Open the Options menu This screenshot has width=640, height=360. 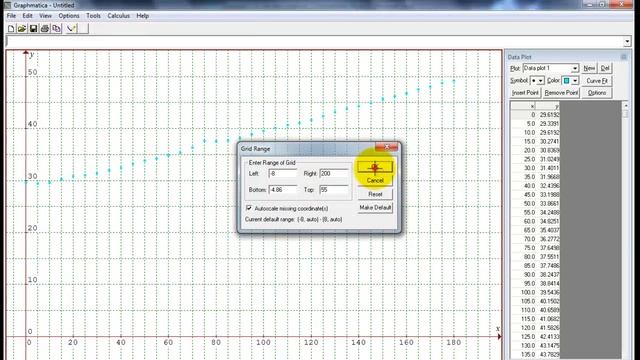pyautogui.click(x=69, y=16)
